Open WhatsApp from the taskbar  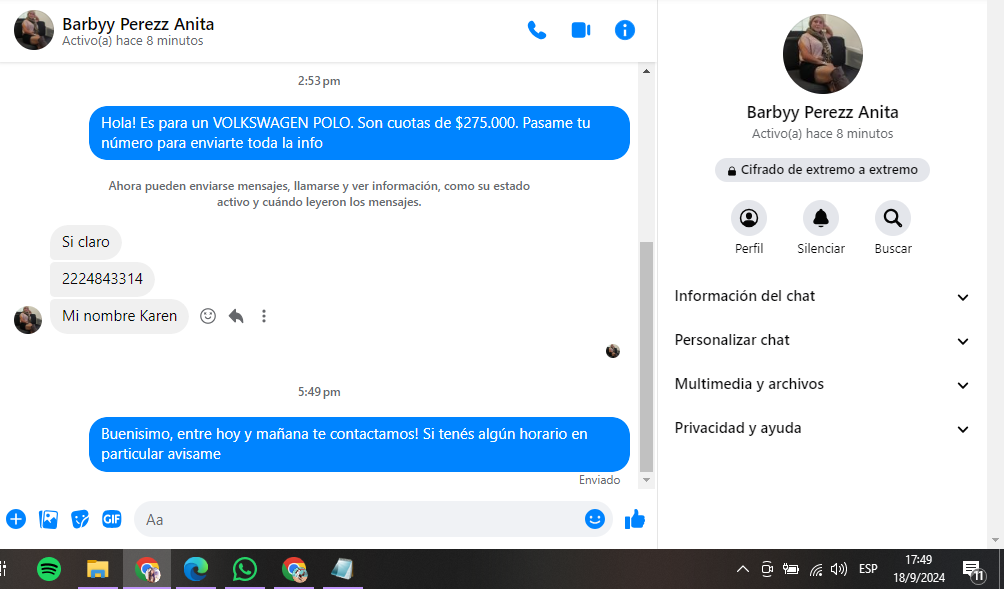(245, 569)
